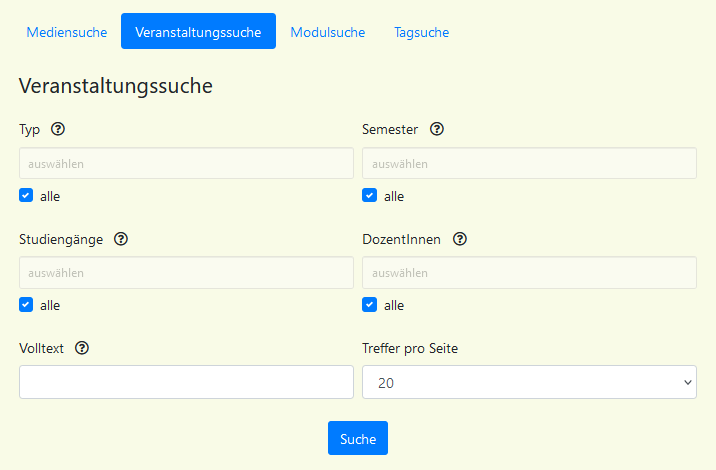Open the Tagsuche tab
The width and height of the screenshot is (716, 470).
(421, 32)
